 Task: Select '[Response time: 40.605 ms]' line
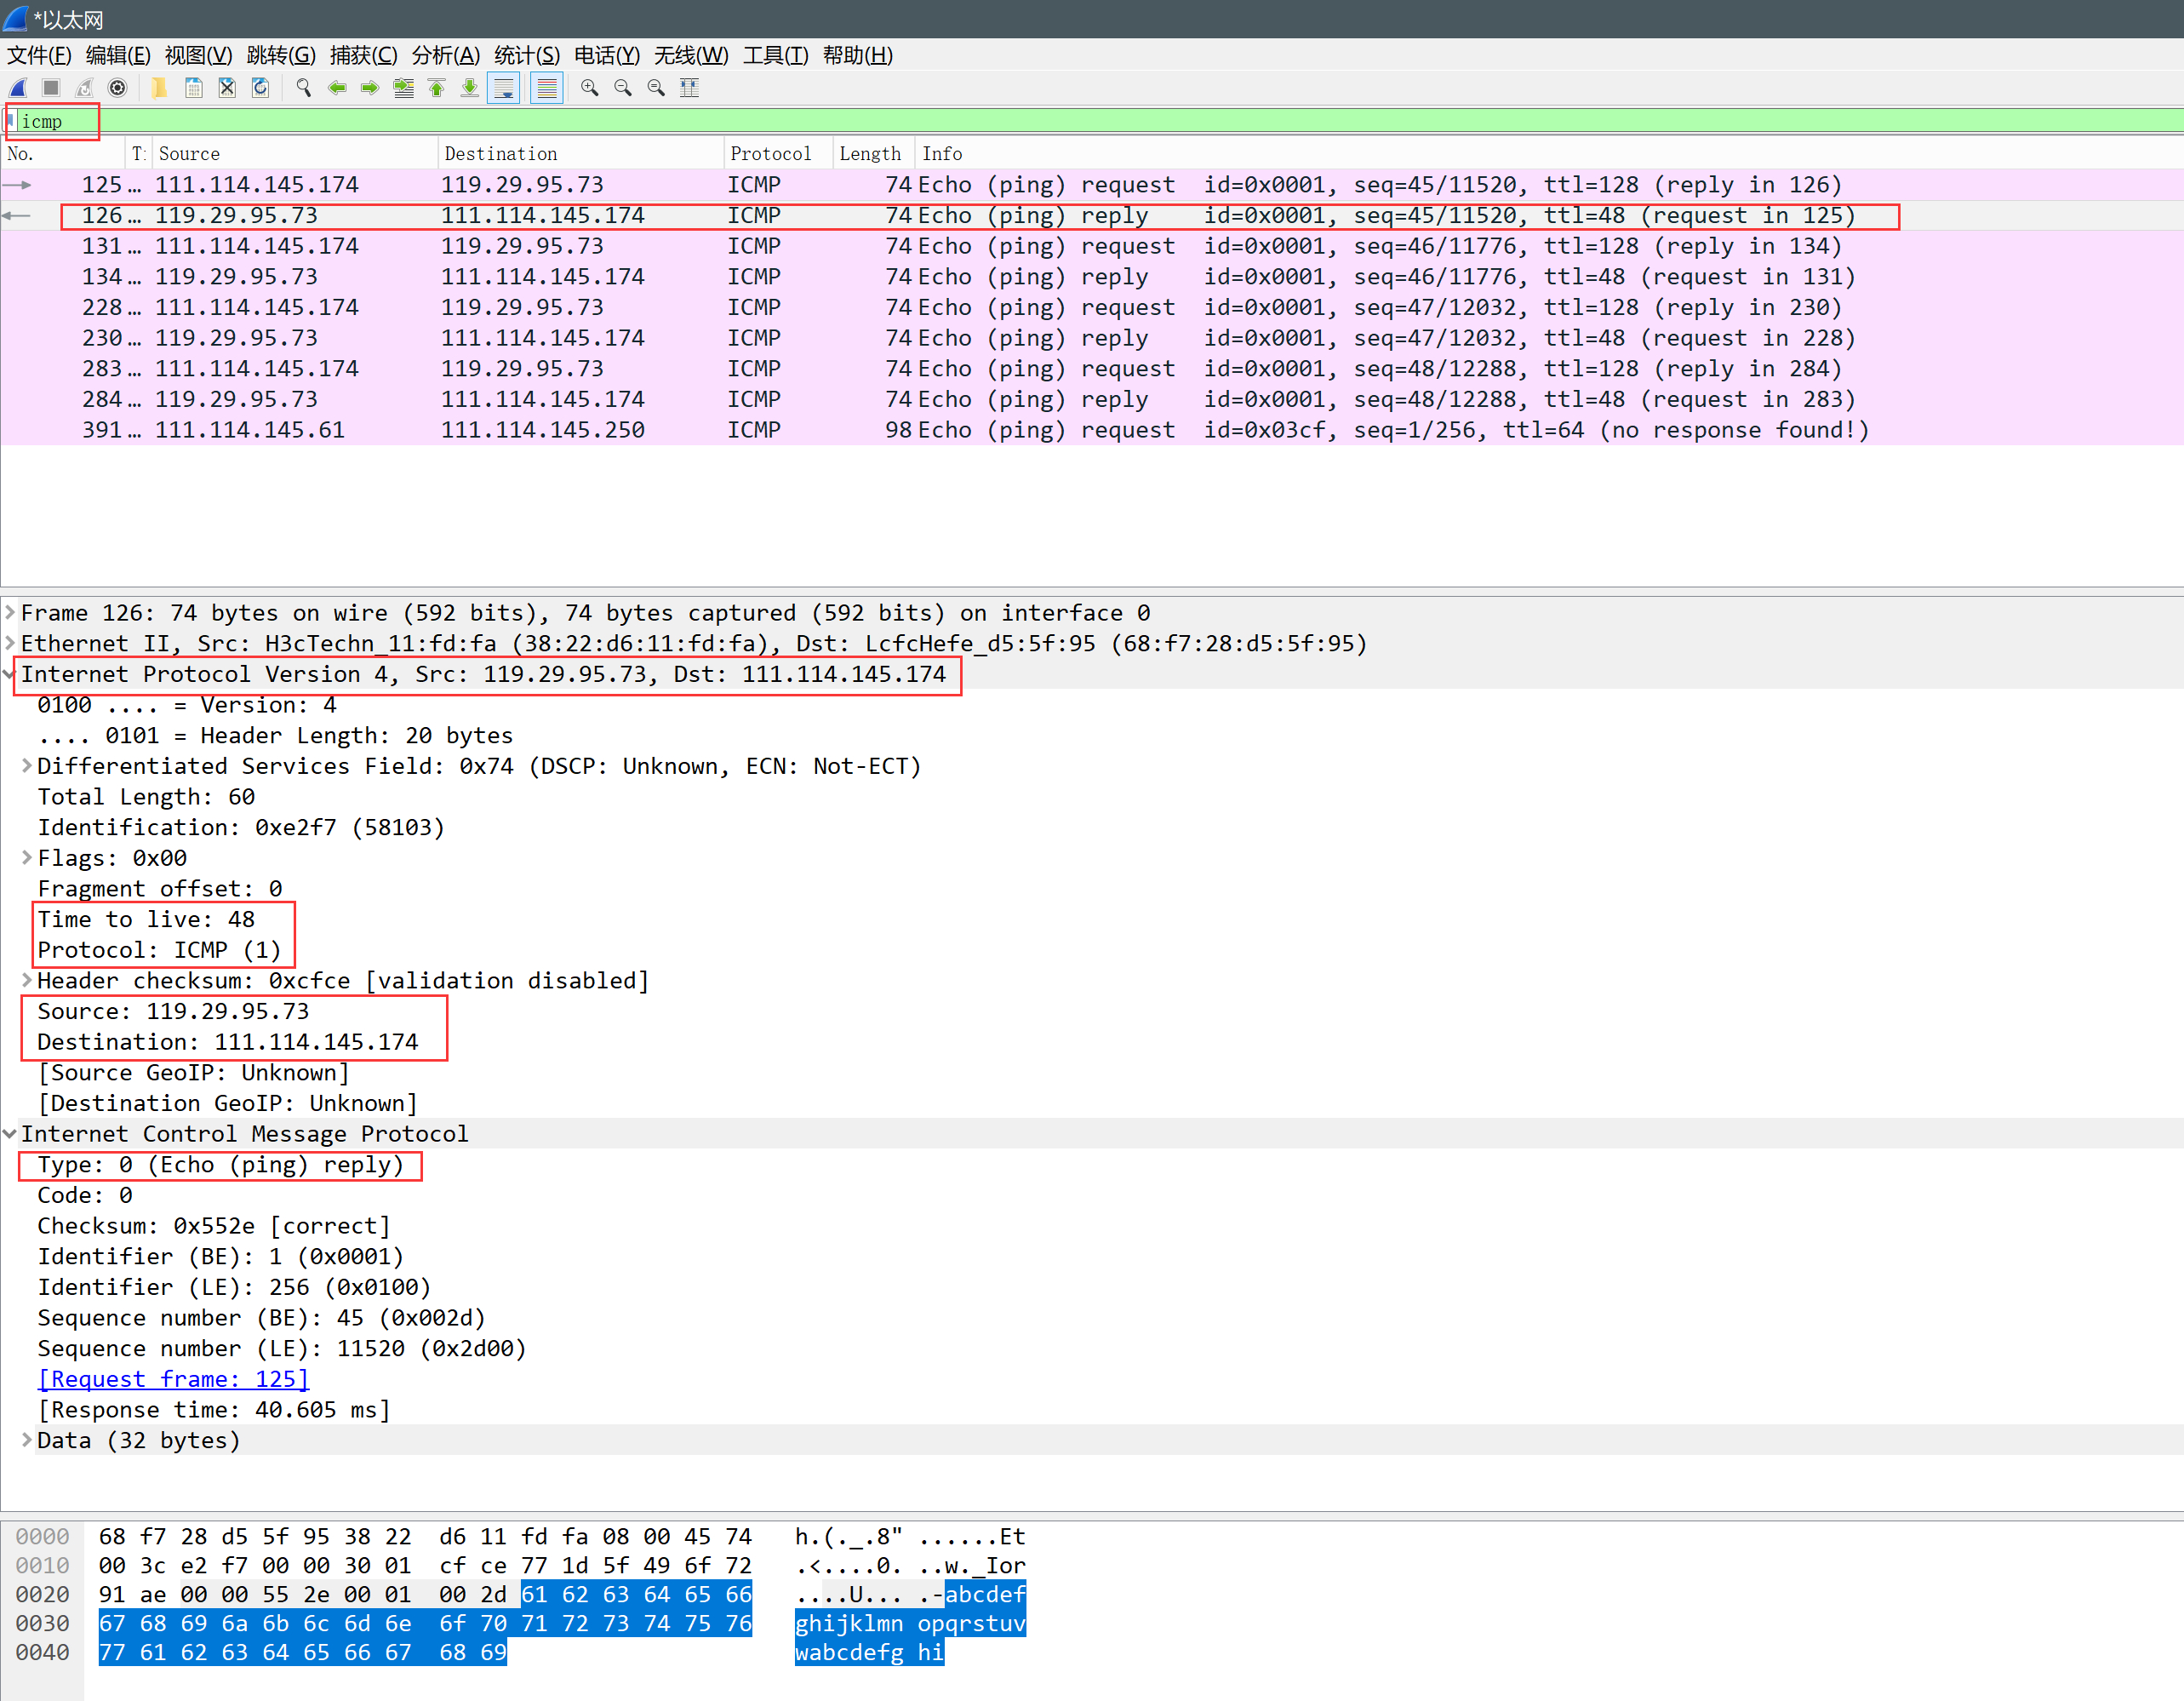[x=214, y=1410]
